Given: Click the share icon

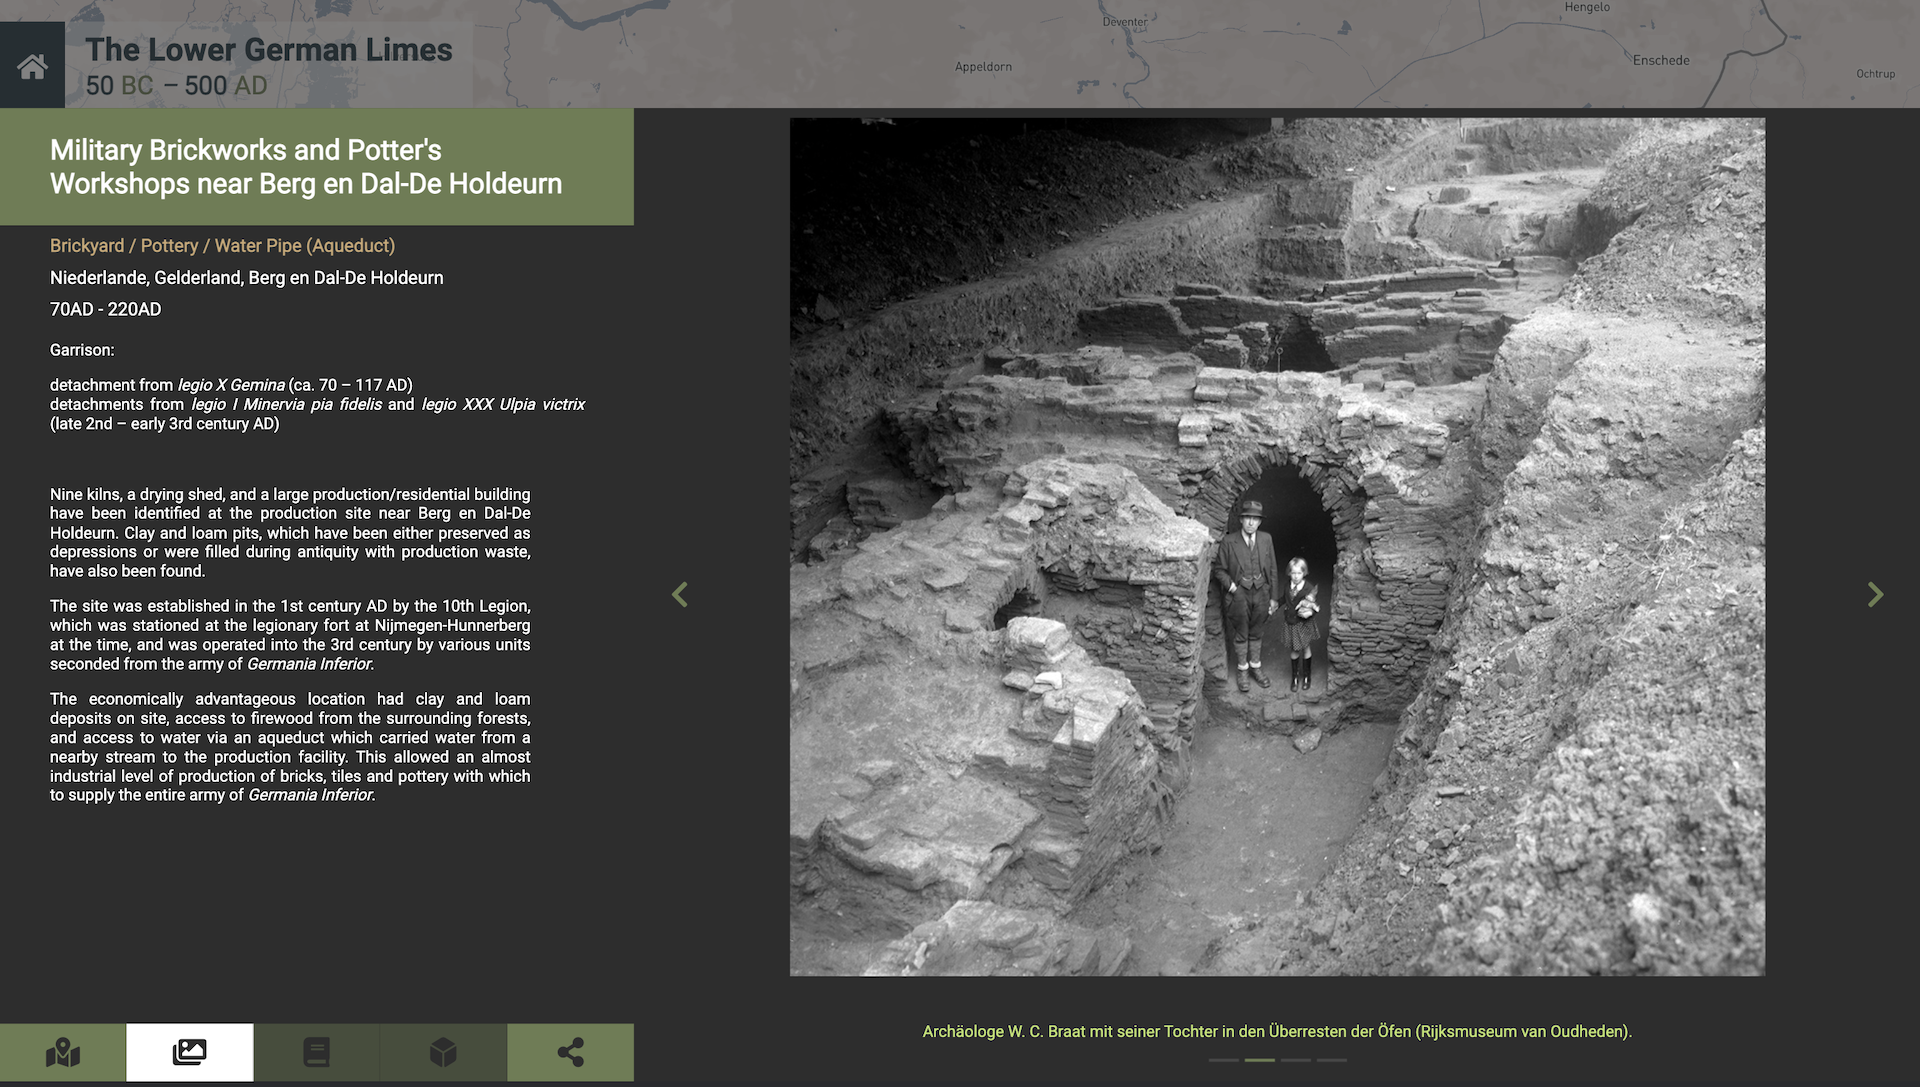Looking at the screenshot, I should click(x=570, y=1052).
